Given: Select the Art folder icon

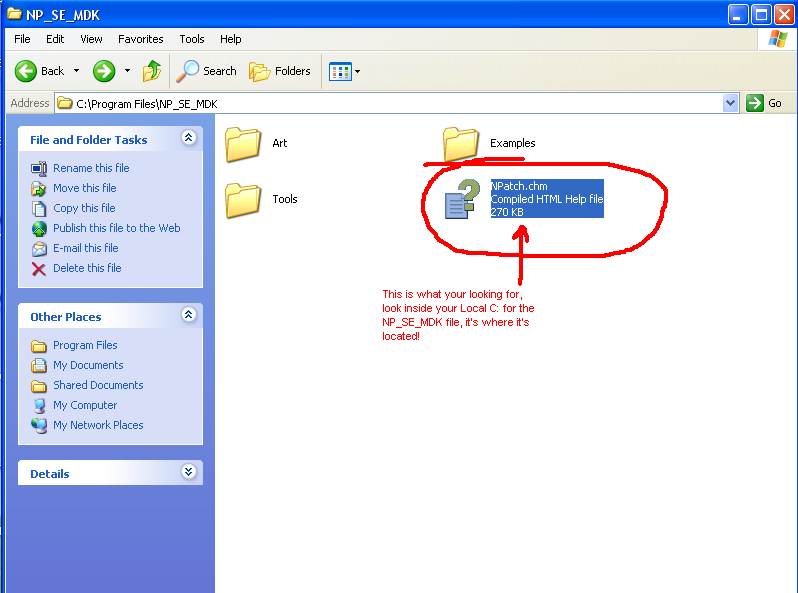Looking at the screenshot, I should coord(243,144).
